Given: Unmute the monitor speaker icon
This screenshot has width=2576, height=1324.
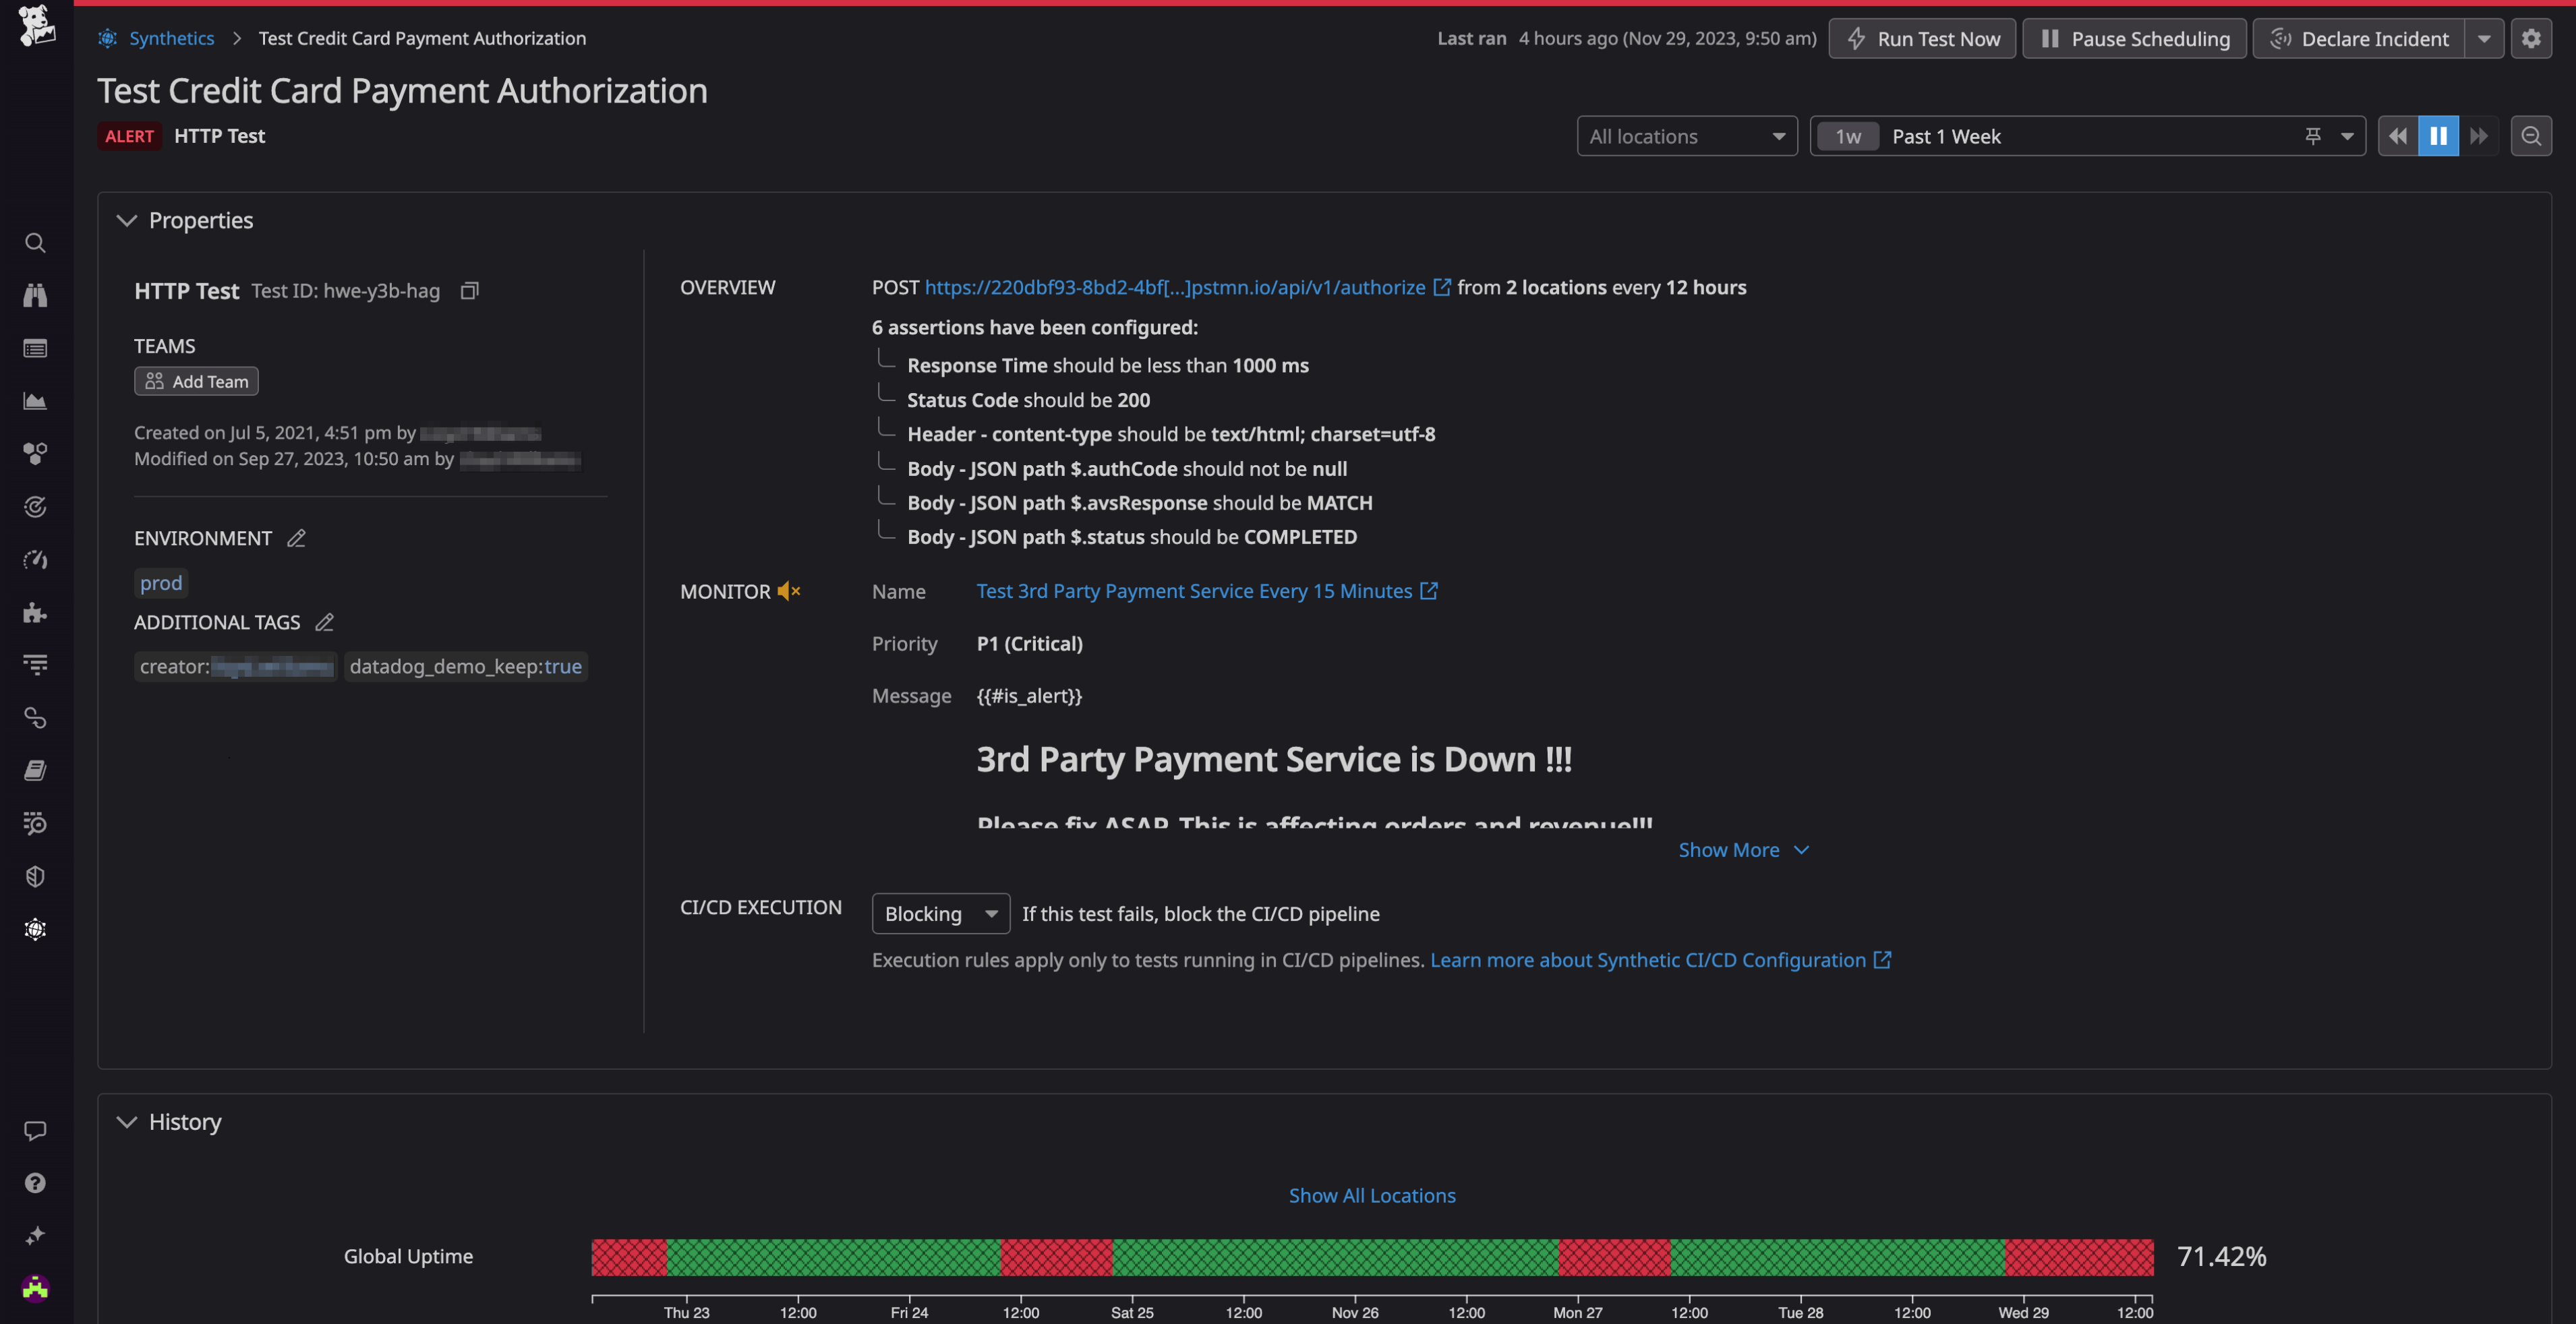Looking at the screenshot, I should pyautogui.click(x=789, y=591).
